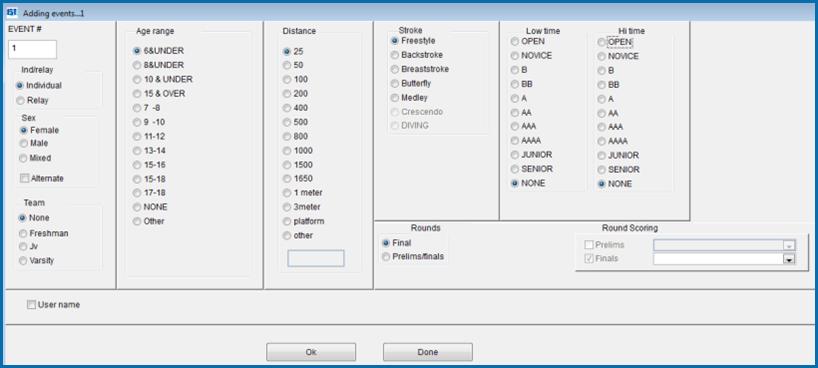Select distance 800

pos(295,136)
